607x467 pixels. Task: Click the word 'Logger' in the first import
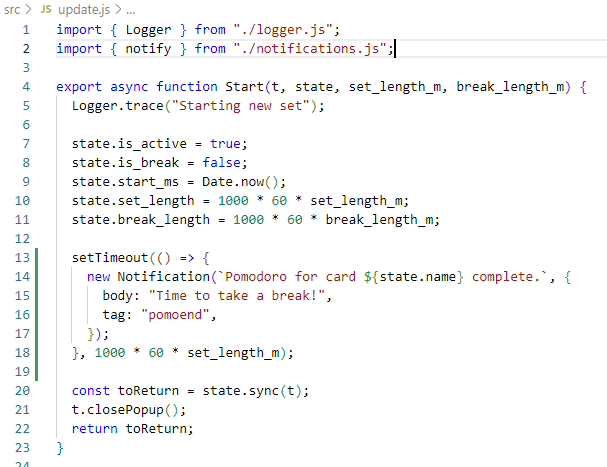point(148,30)
